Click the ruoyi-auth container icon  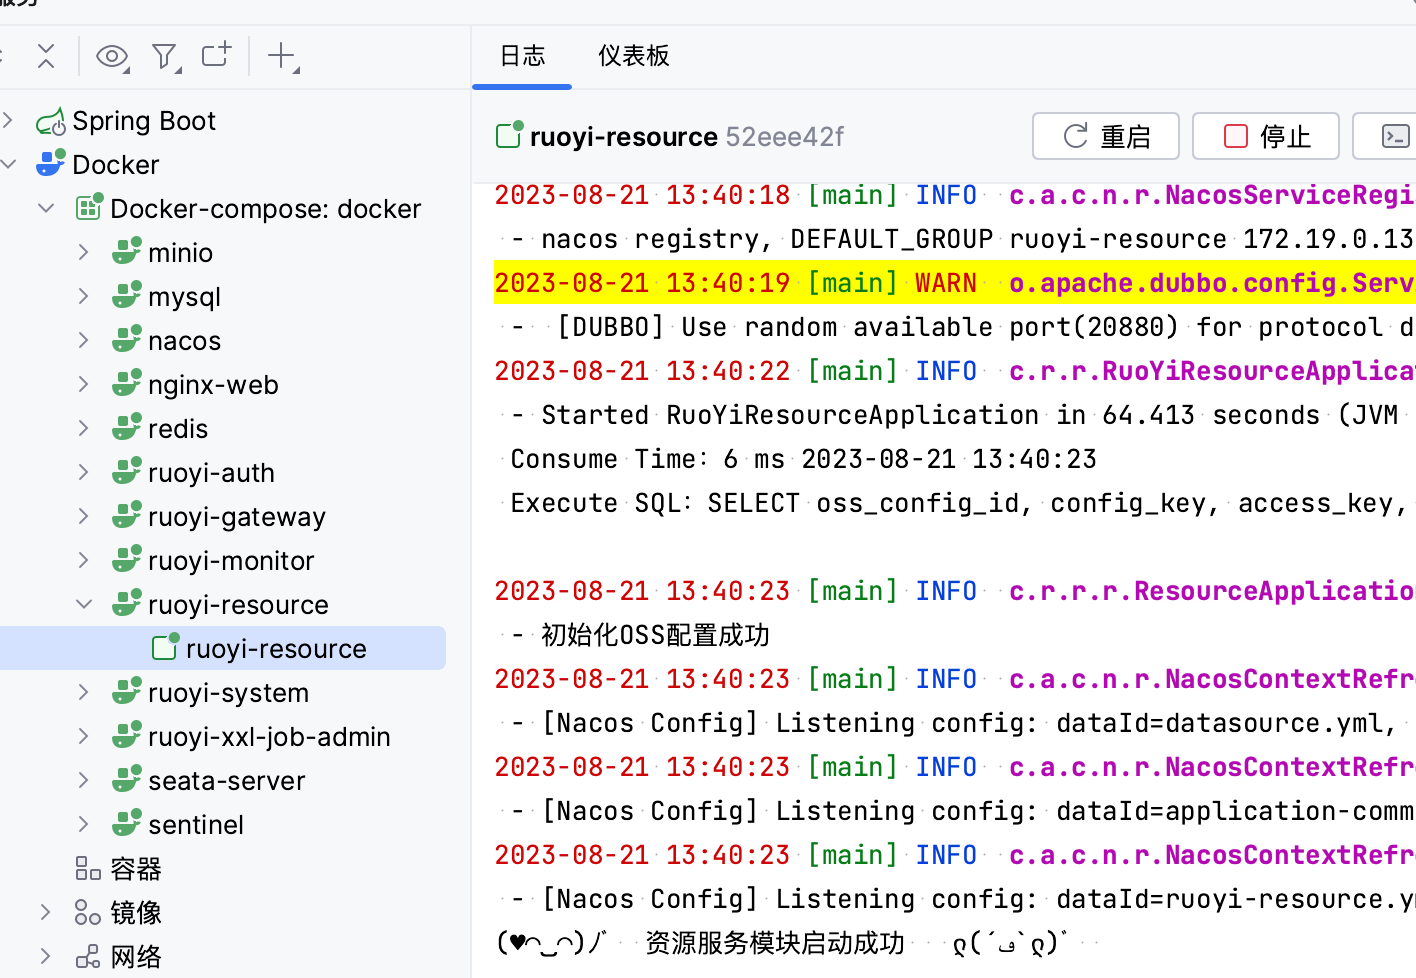127,472
